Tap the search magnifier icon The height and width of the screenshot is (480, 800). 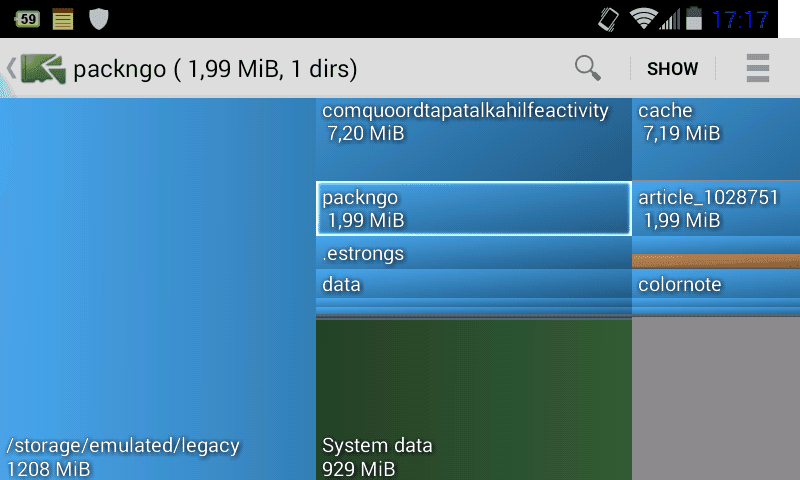[x=588, y=68]
